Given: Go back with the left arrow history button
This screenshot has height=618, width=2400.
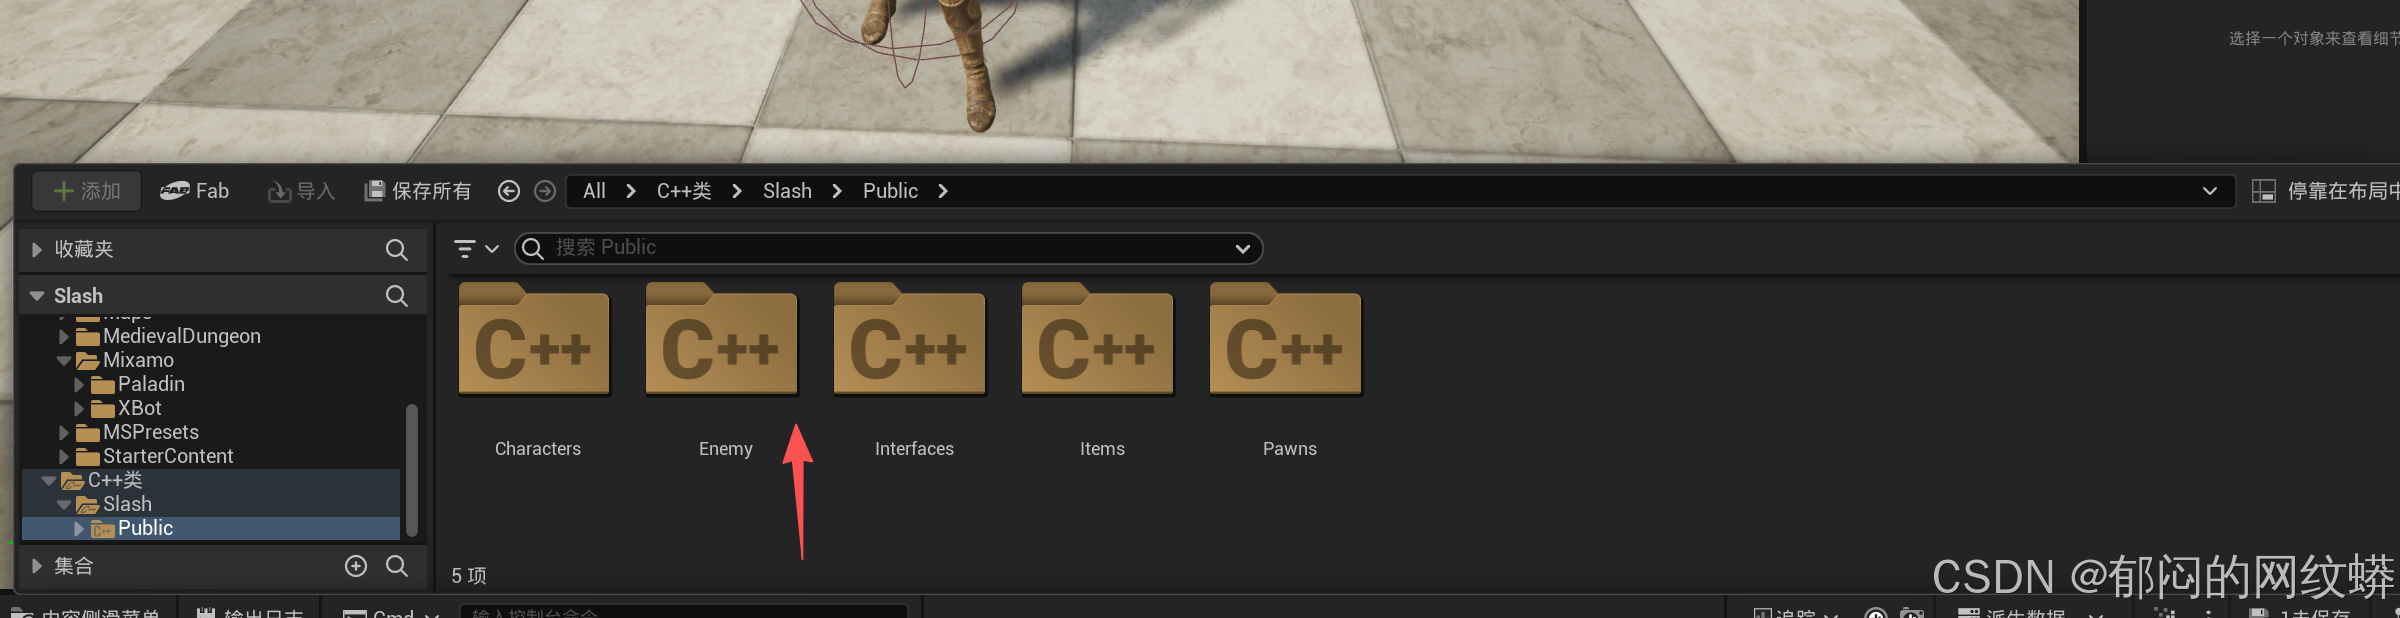Looking at the screenshot, I should tap(509, 191).
